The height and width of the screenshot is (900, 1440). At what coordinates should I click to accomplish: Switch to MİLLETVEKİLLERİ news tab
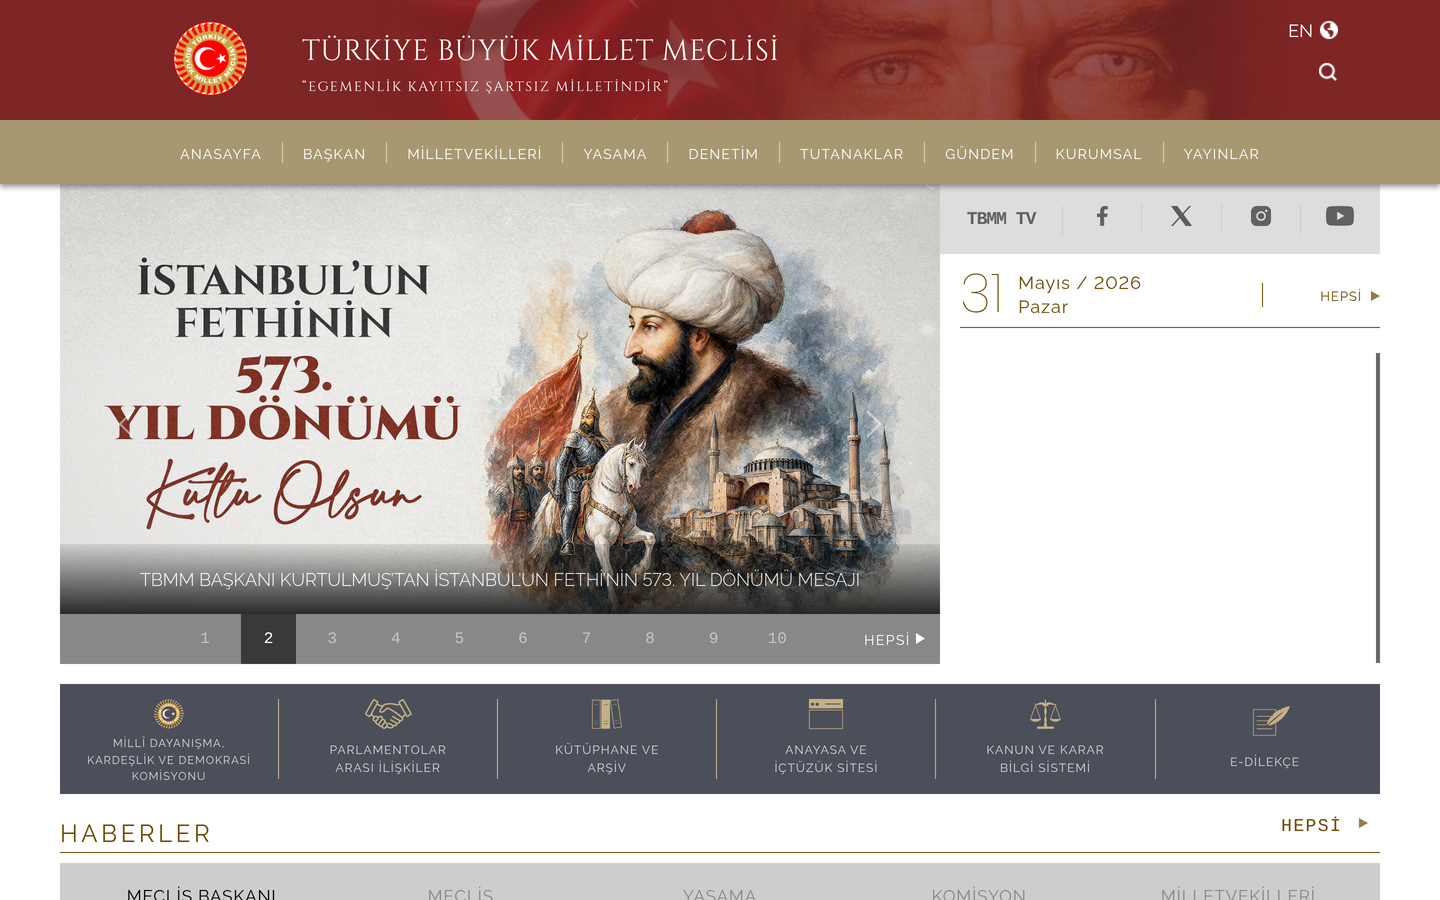point(1238,894)
